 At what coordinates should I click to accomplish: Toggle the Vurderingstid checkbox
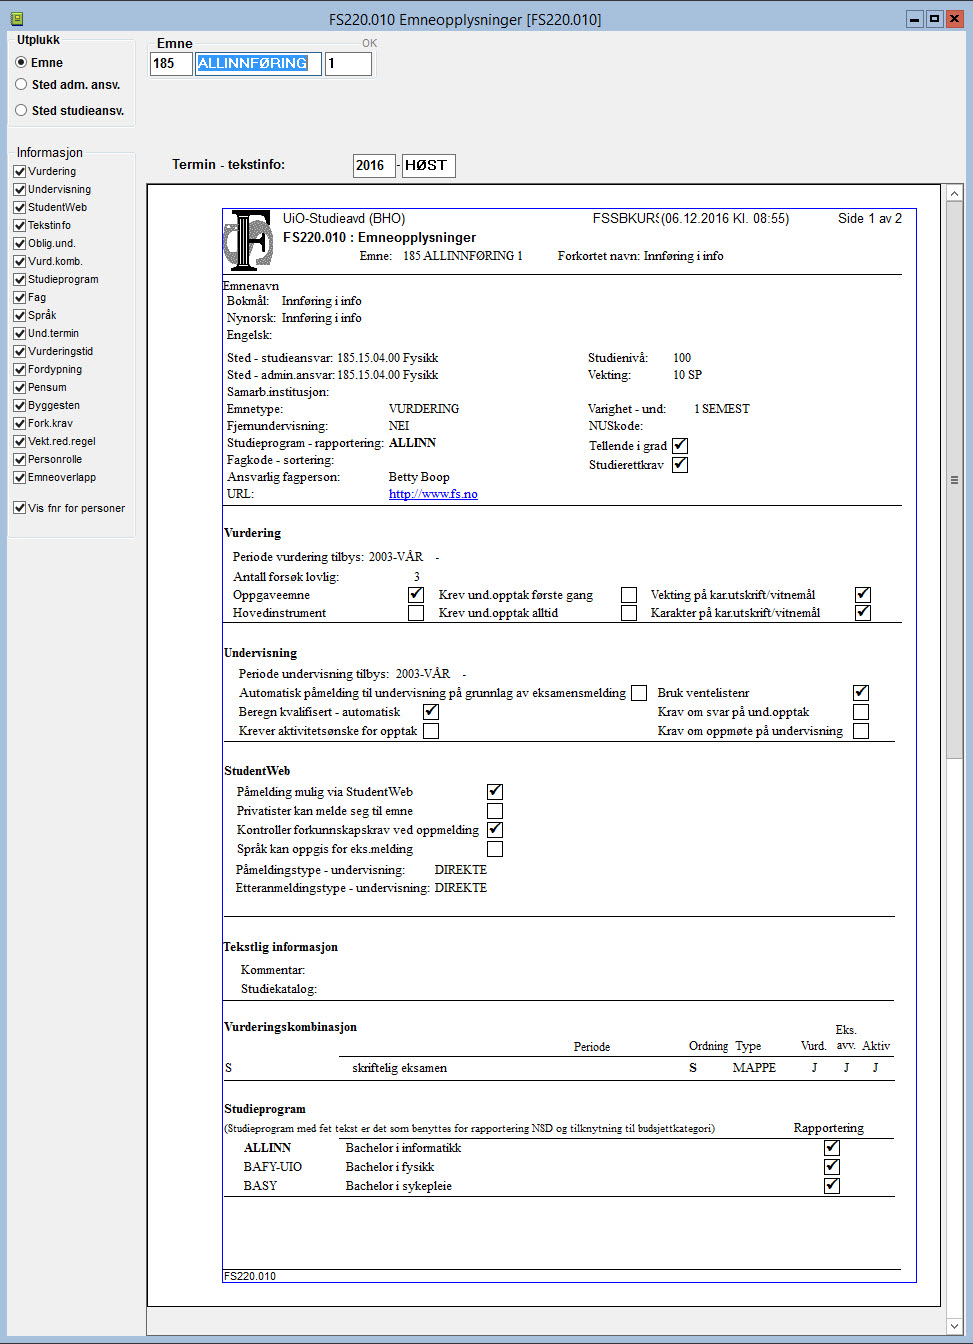(x=19, y=351)
